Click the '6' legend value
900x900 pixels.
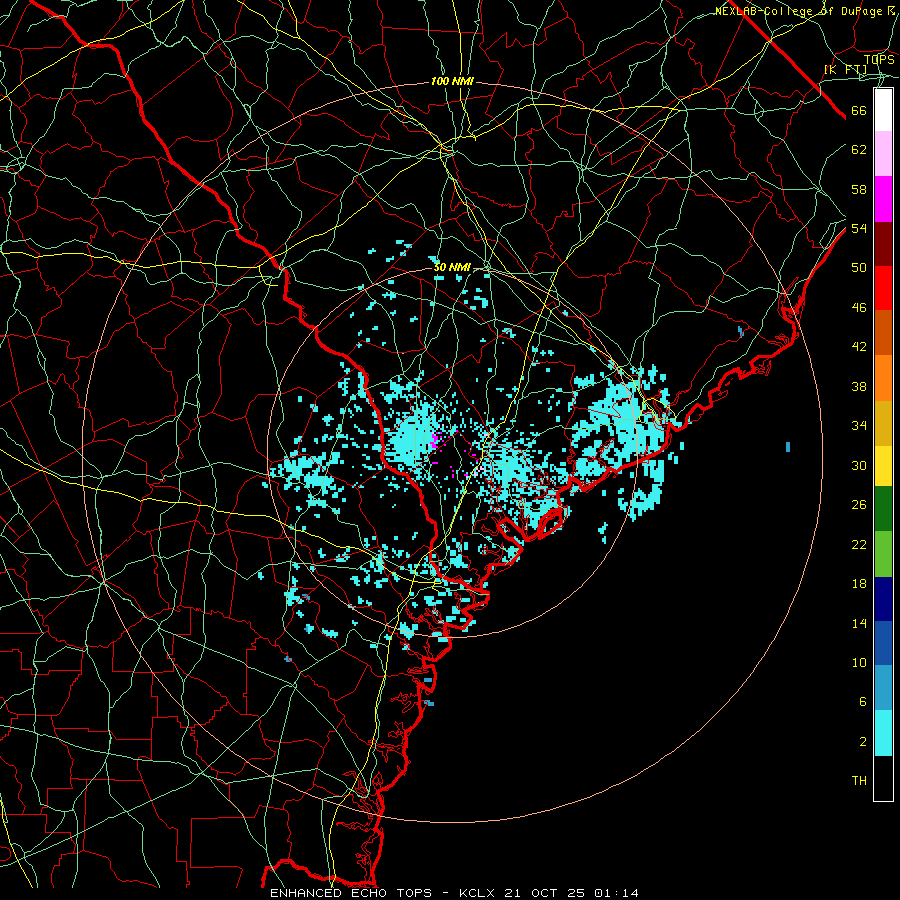862,701
